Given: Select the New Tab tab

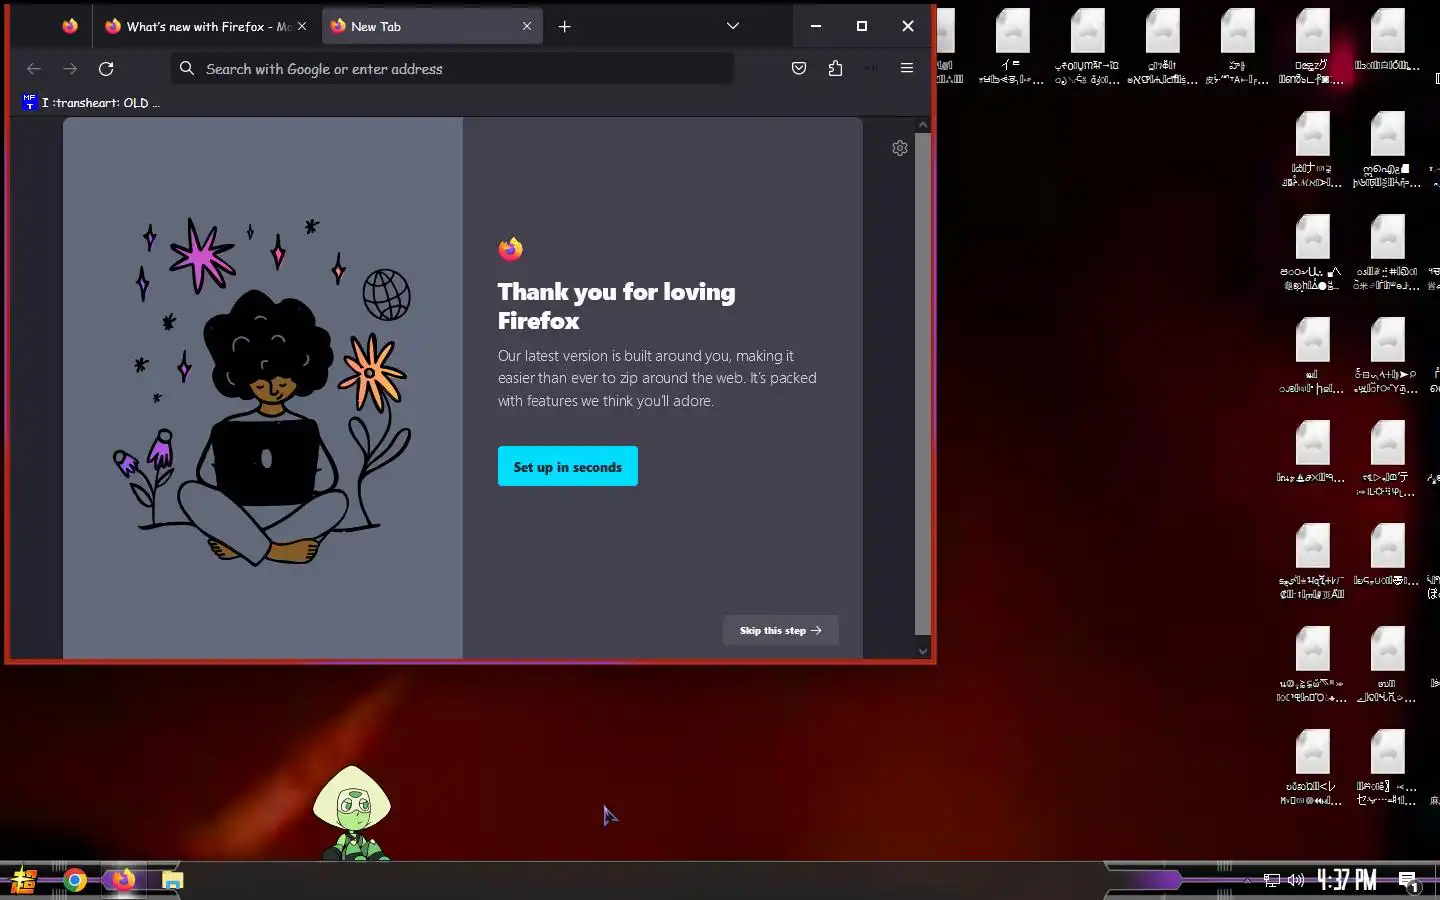Looking at the screenshot, I should [432, 26].
